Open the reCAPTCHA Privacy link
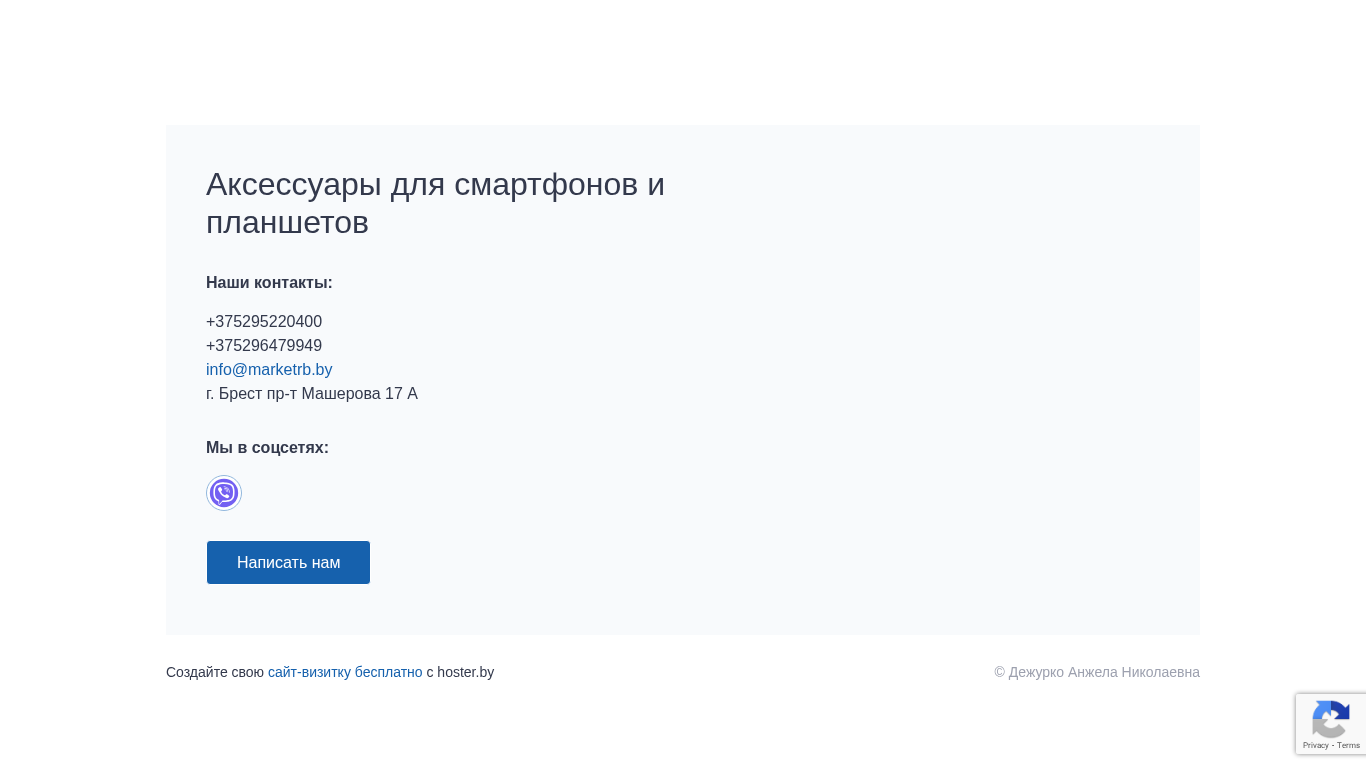The image size is (1366, 768). pos(1315,746)
